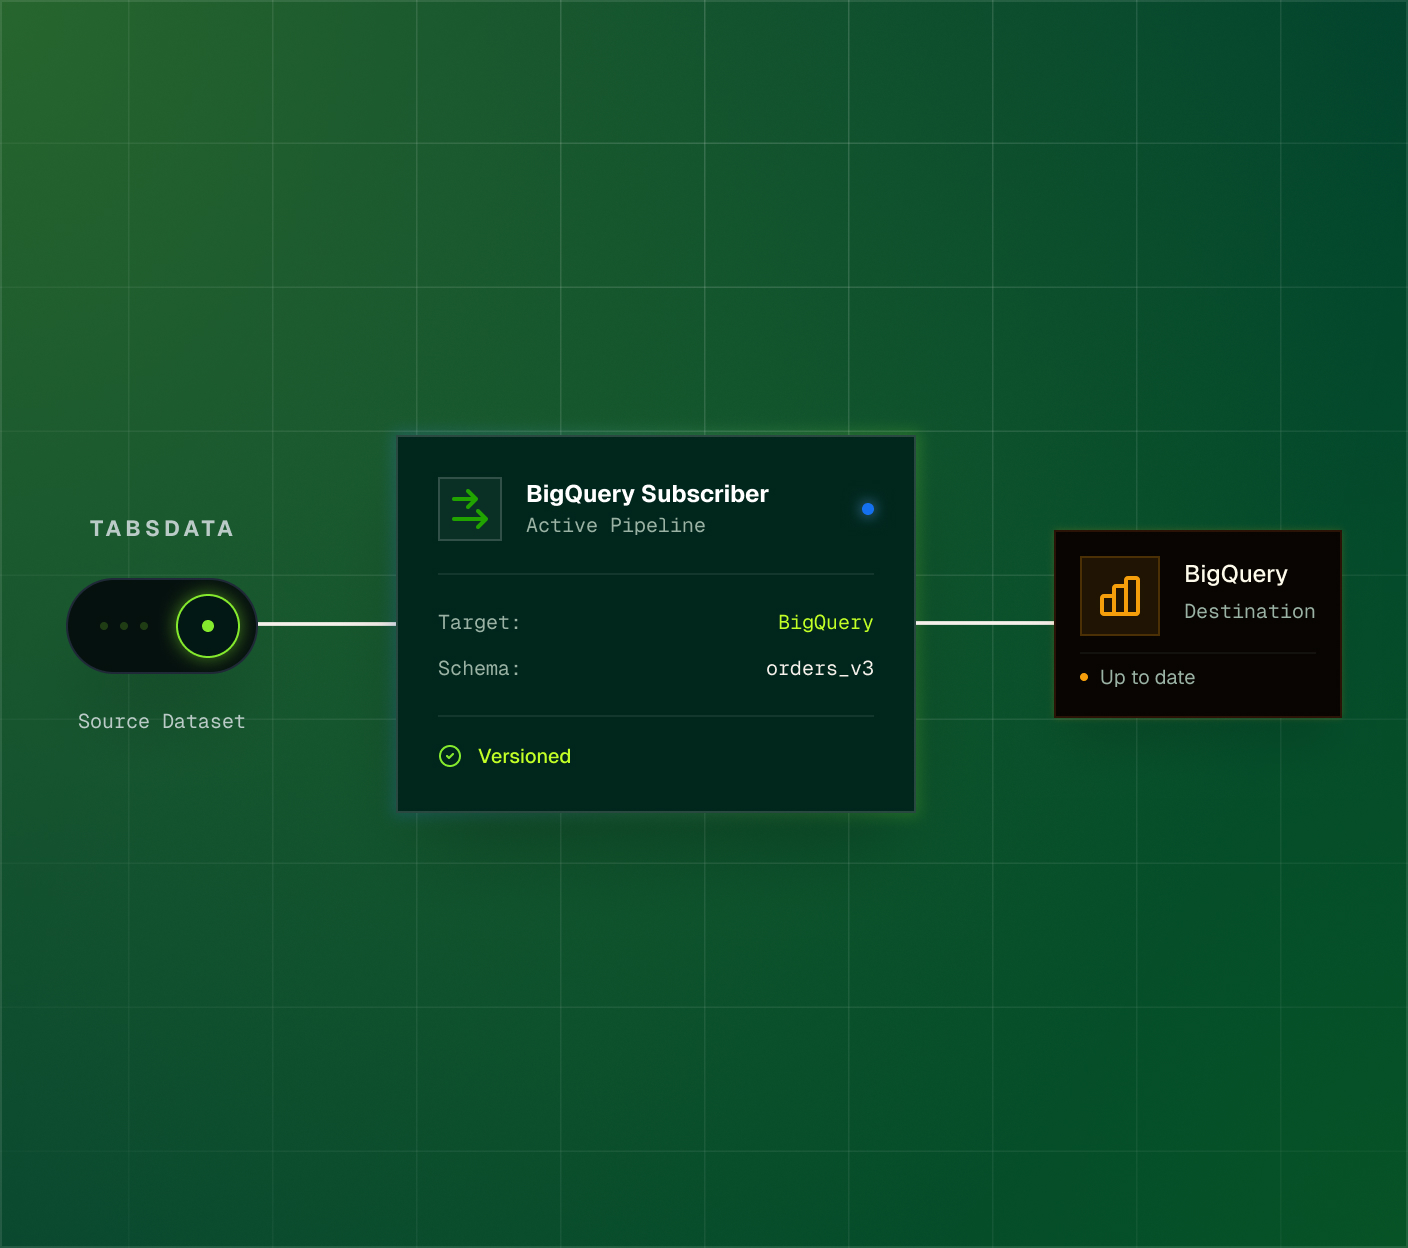Open the green BigQuery target value
1408x1248 pixels.
(x=826, y=623)
